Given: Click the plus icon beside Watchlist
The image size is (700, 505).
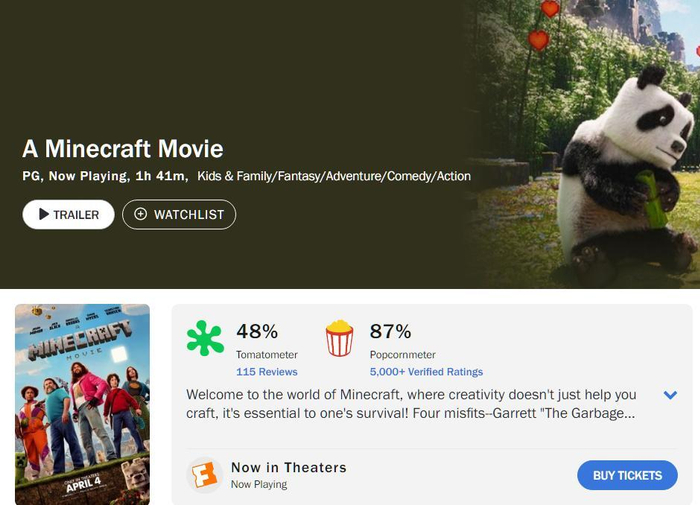Looking at the screenshot, I should click(x=140, y=214).
